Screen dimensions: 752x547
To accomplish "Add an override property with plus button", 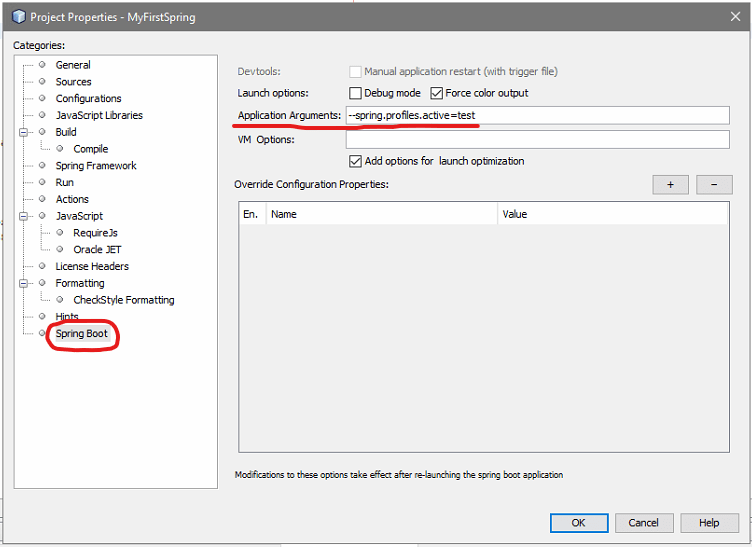I will [x=670, y=185].
